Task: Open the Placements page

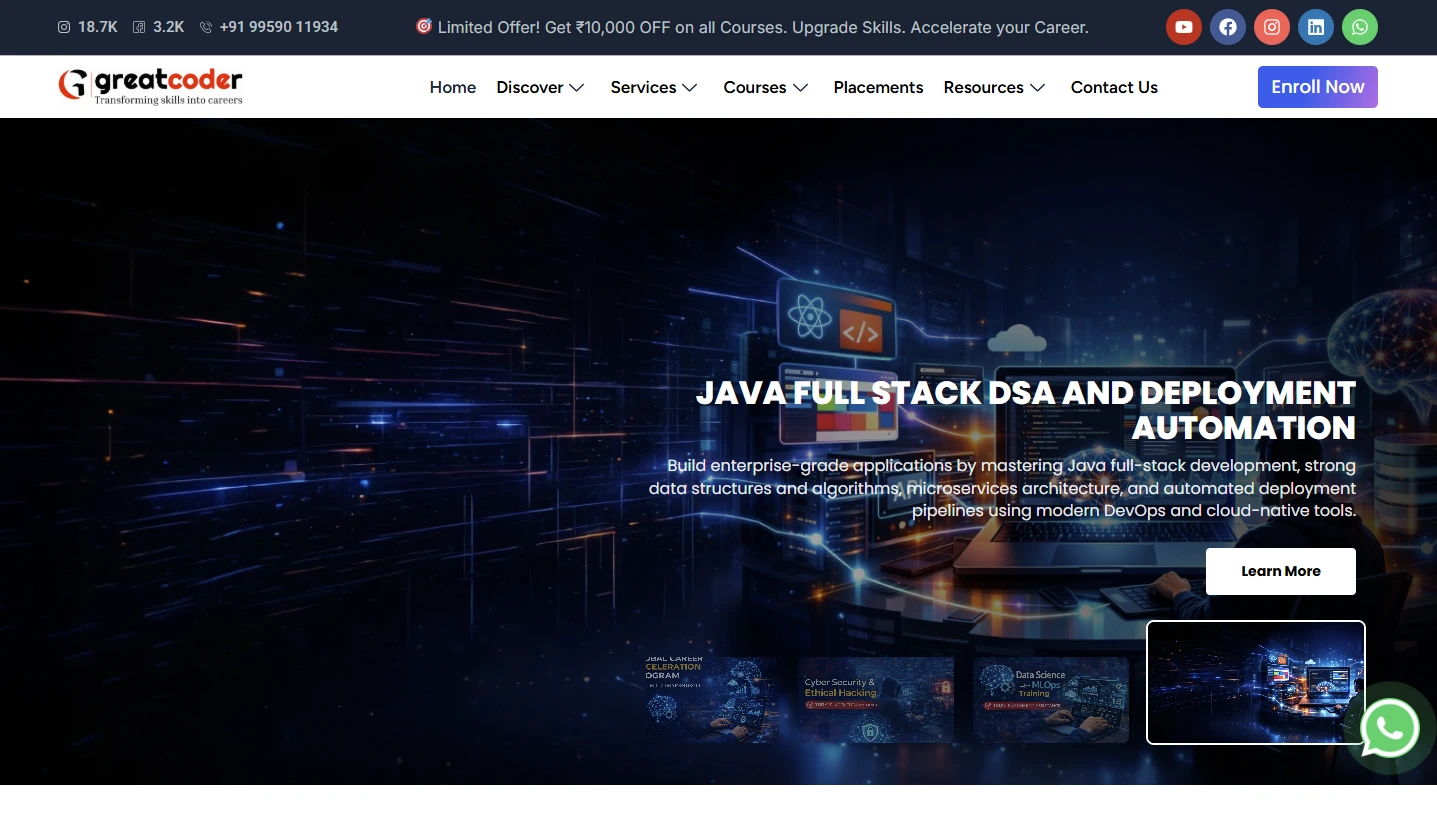Action: click(878, 87)
